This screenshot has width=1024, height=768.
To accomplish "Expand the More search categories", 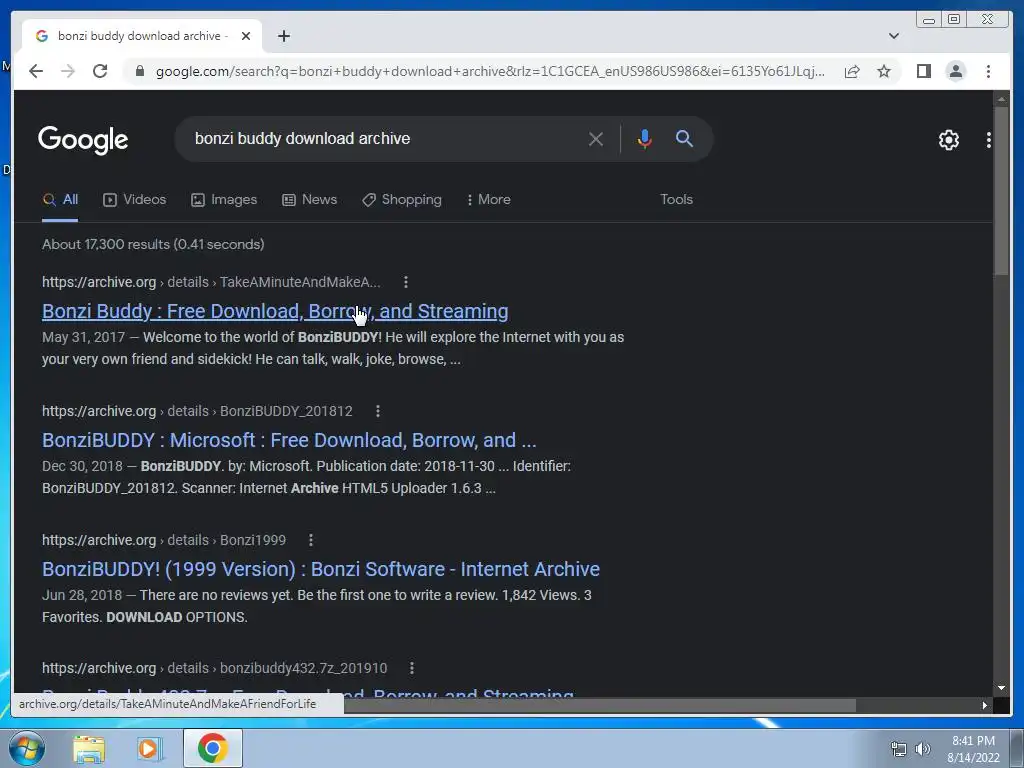I will click(x=488, y=200).
